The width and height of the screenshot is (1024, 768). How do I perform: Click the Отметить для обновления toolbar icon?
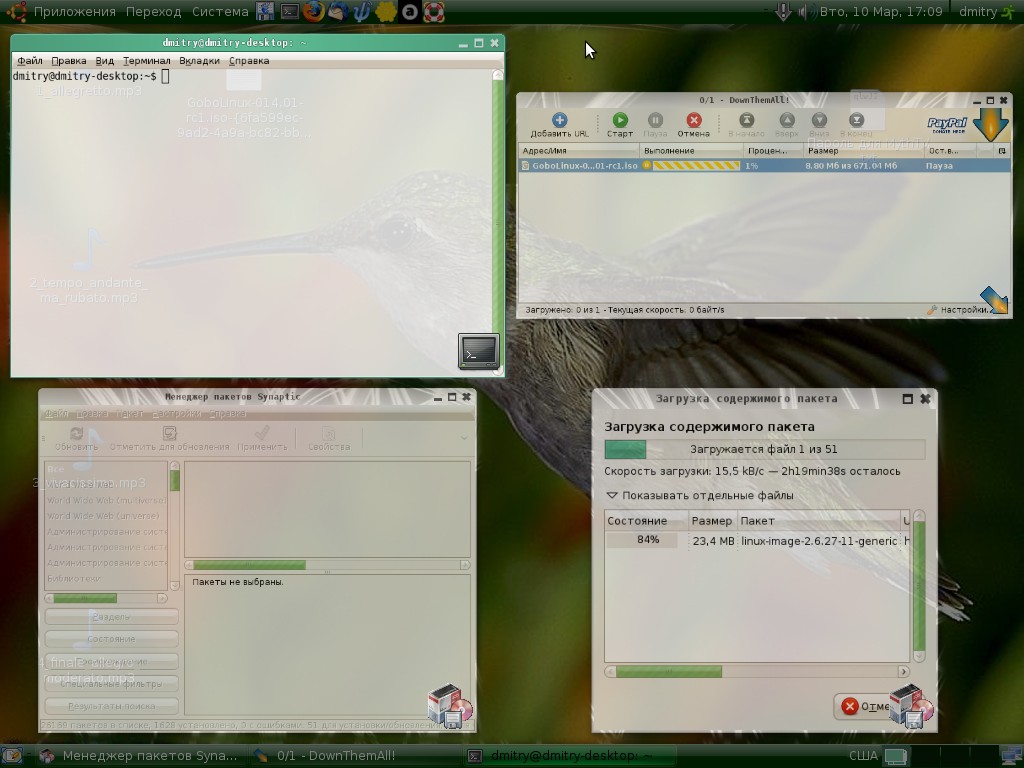pyautogui.click(x=169, y=434)
